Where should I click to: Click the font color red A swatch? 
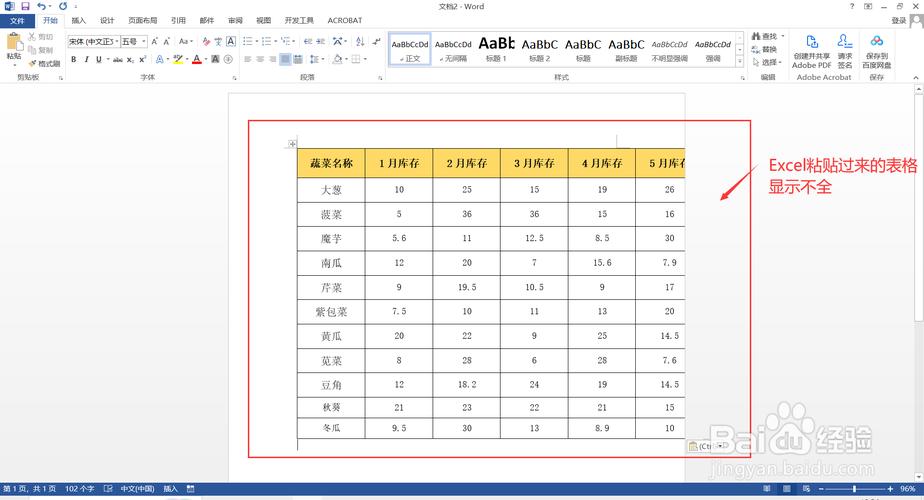tap(196, 60)
